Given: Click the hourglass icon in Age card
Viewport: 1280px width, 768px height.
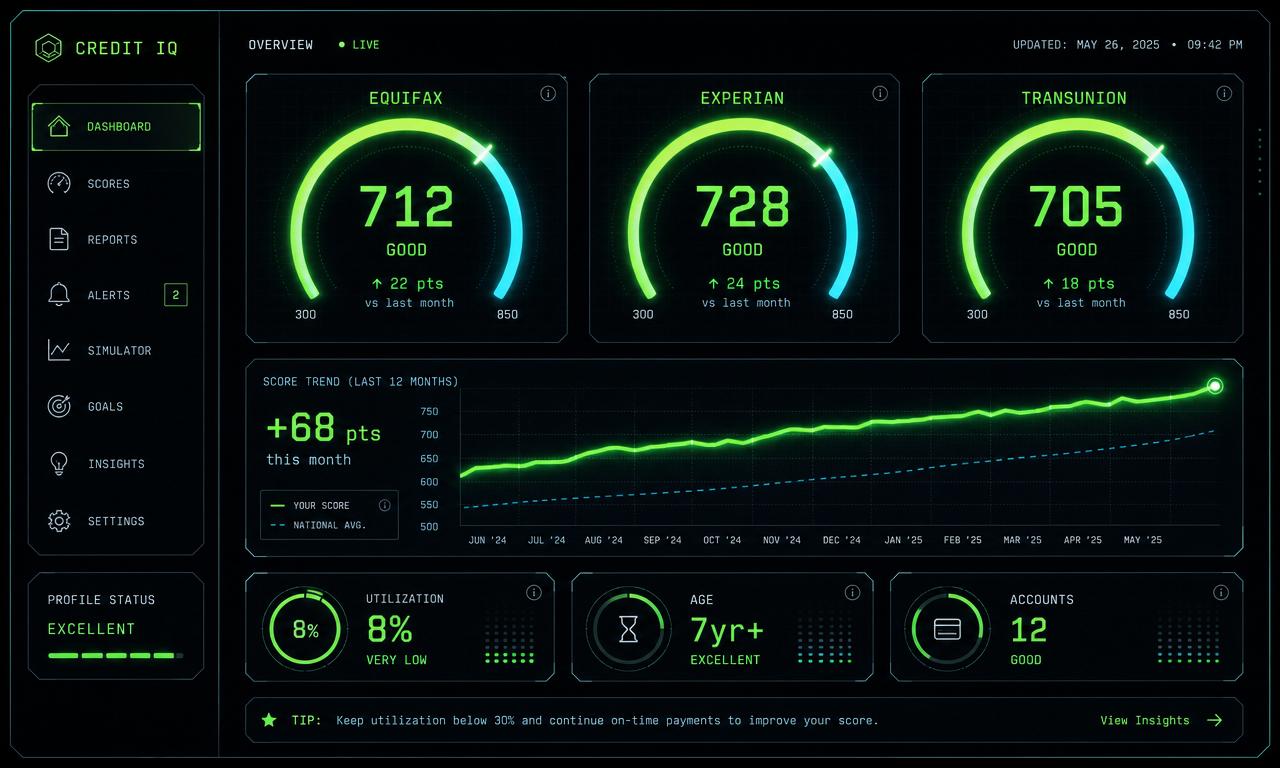Looking at the screenshot, I should [x=629, y=629].
